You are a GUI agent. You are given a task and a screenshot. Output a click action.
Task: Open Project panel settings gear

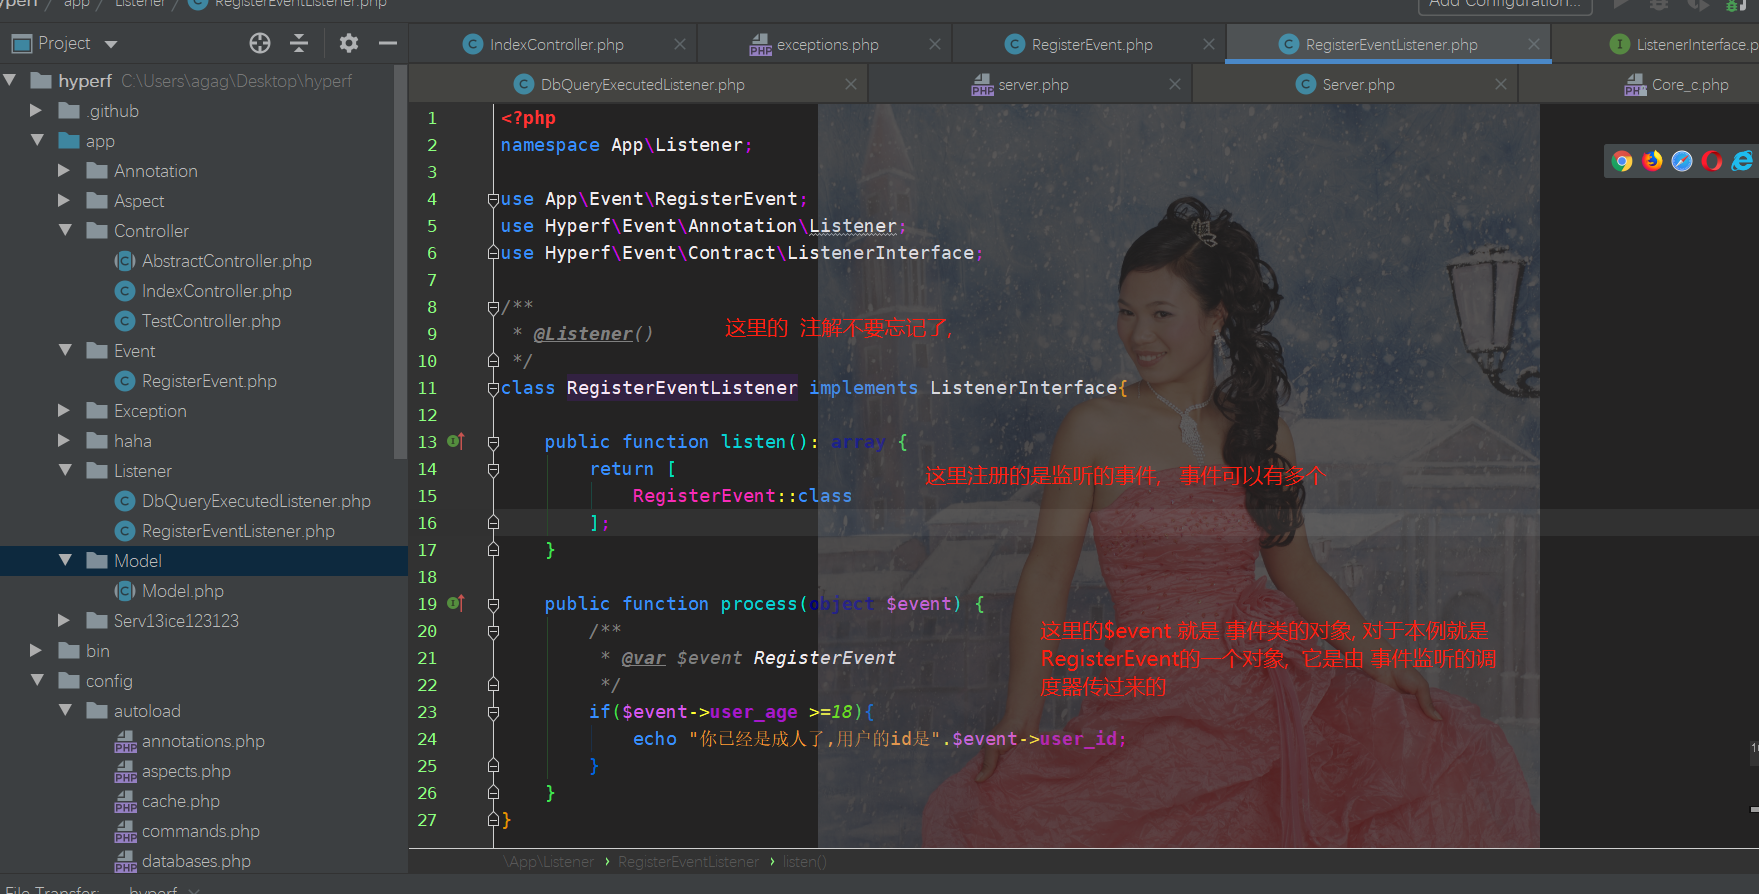(348, 43)
